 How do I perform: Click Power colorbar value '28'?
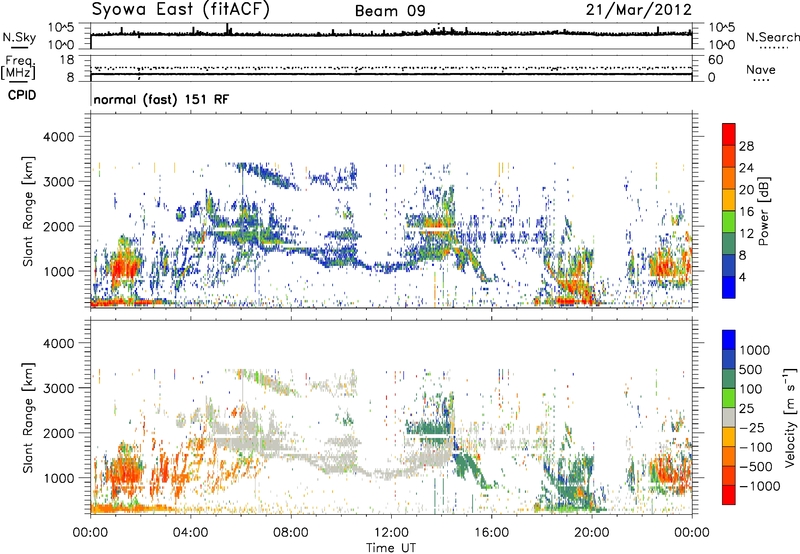746,146
